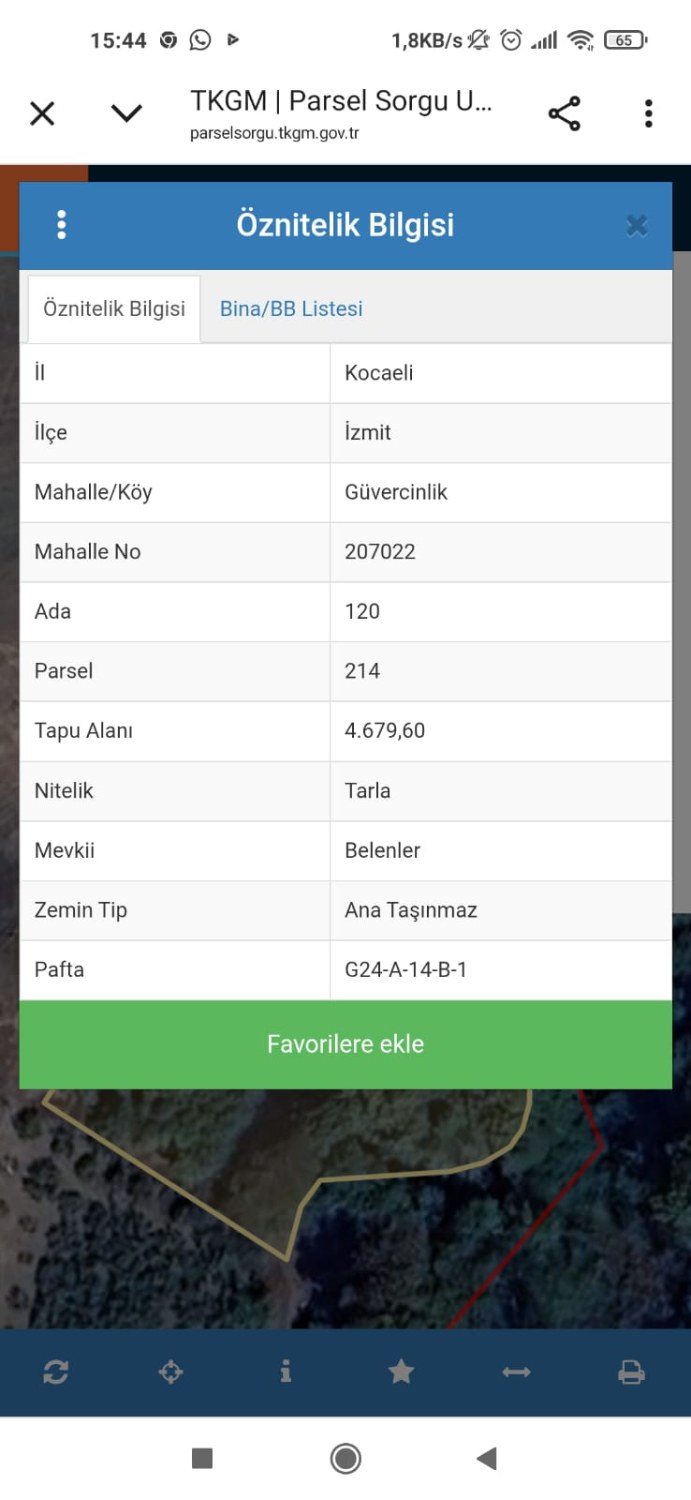Expand the page with the down chevron
Viewport: 691px width, 1500px height.
pos(126,113)
